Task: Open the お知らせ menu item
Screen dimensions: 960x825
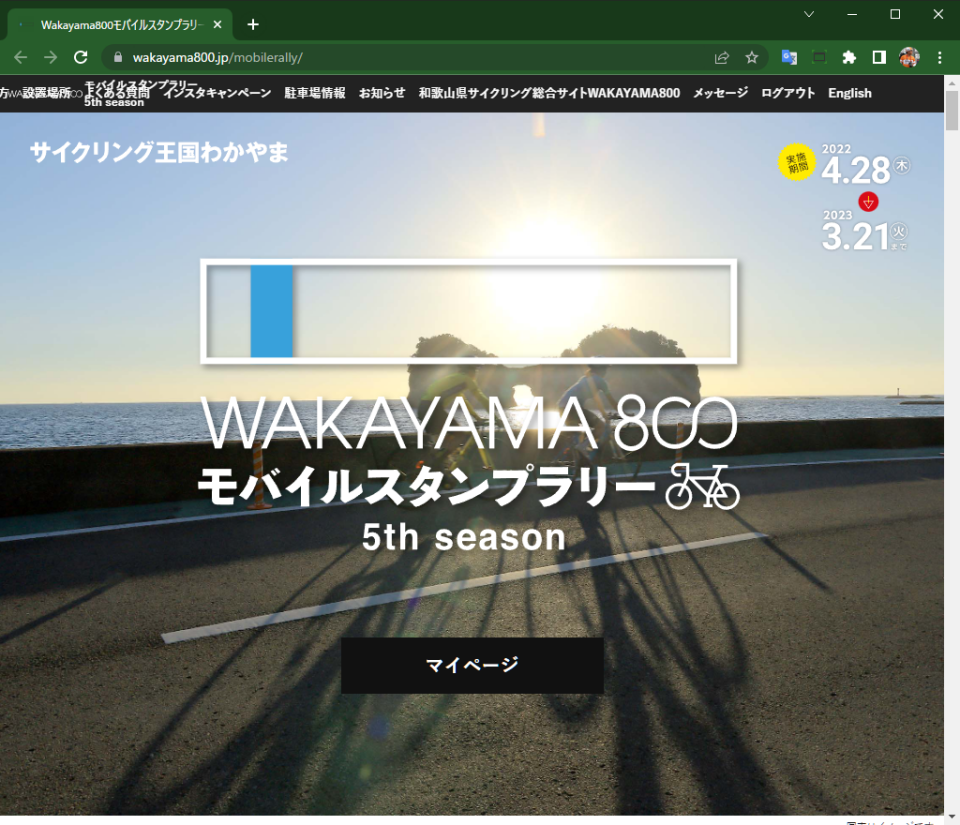Action: [382, 93]
